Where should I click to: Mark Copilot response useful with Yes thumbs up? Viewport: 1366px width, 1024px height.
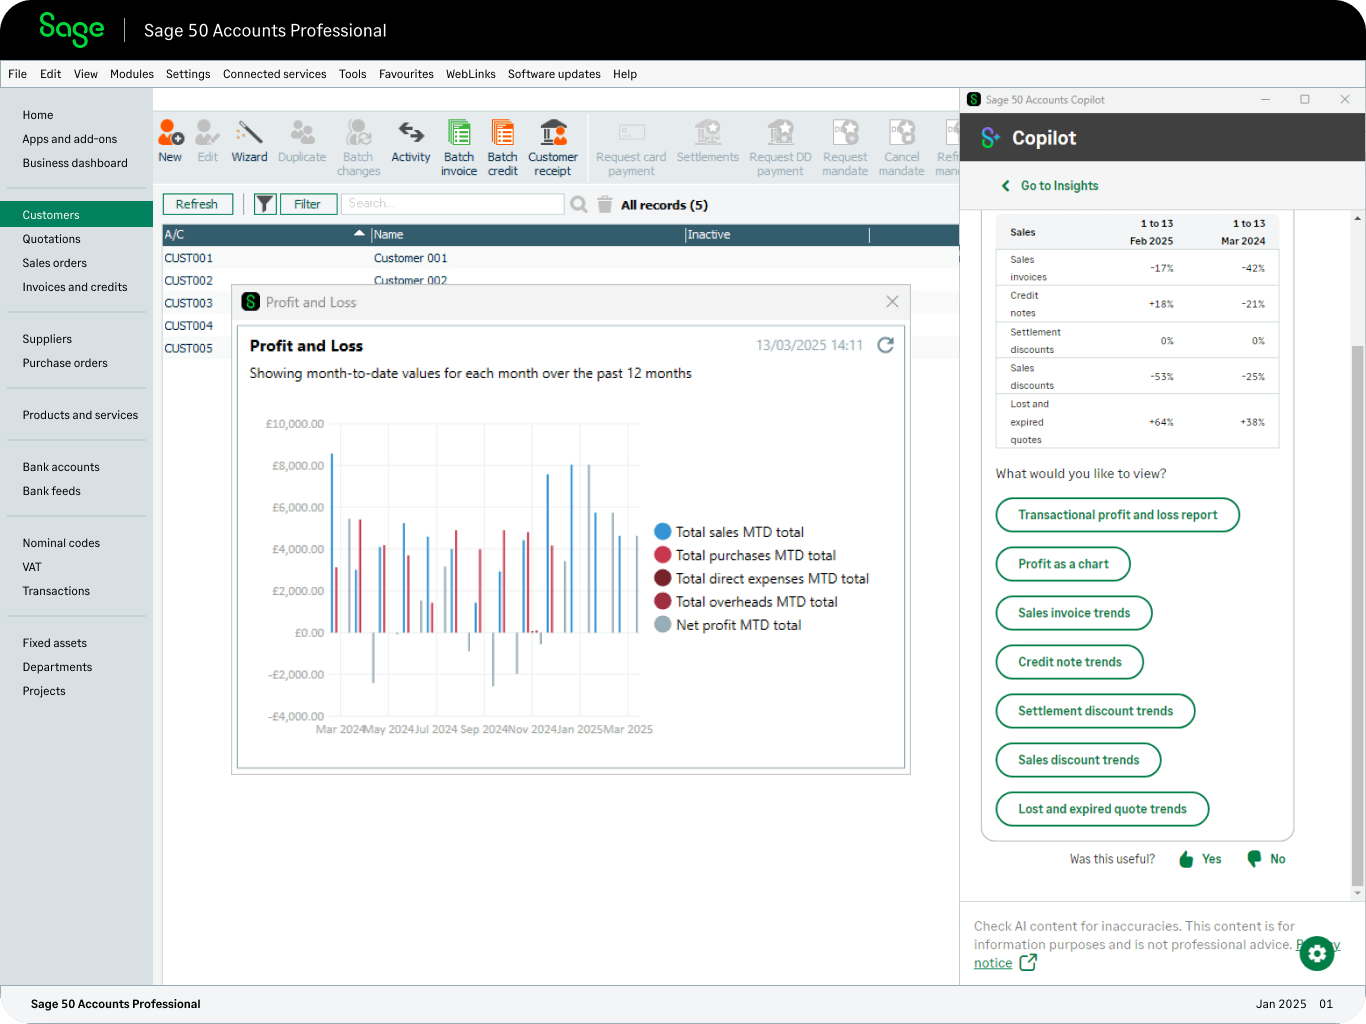pyautogui.click(x=1199, y=858)
